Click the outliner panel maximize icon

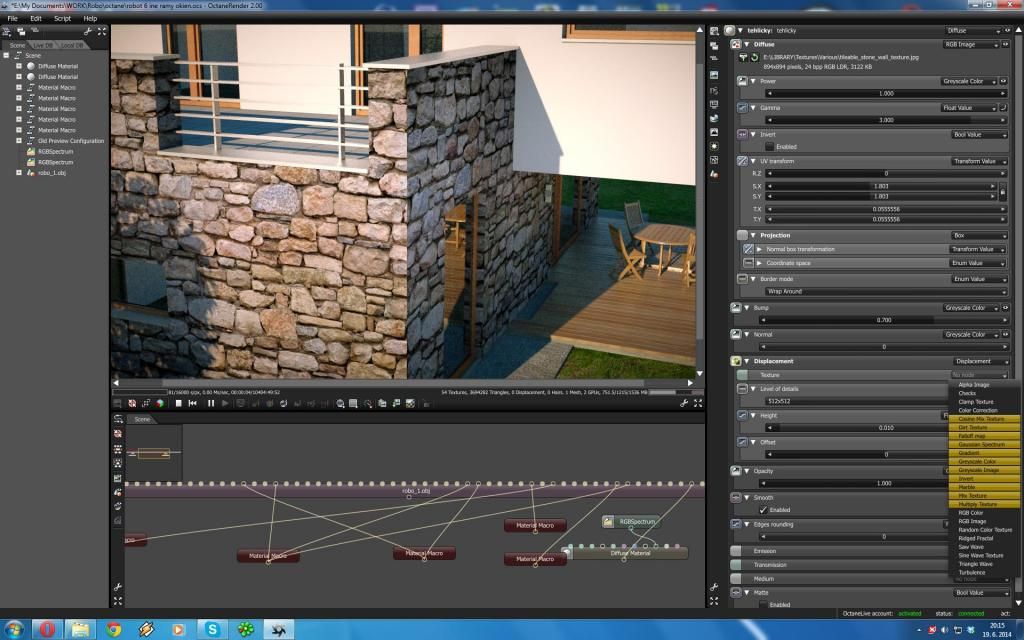[102, 31]
